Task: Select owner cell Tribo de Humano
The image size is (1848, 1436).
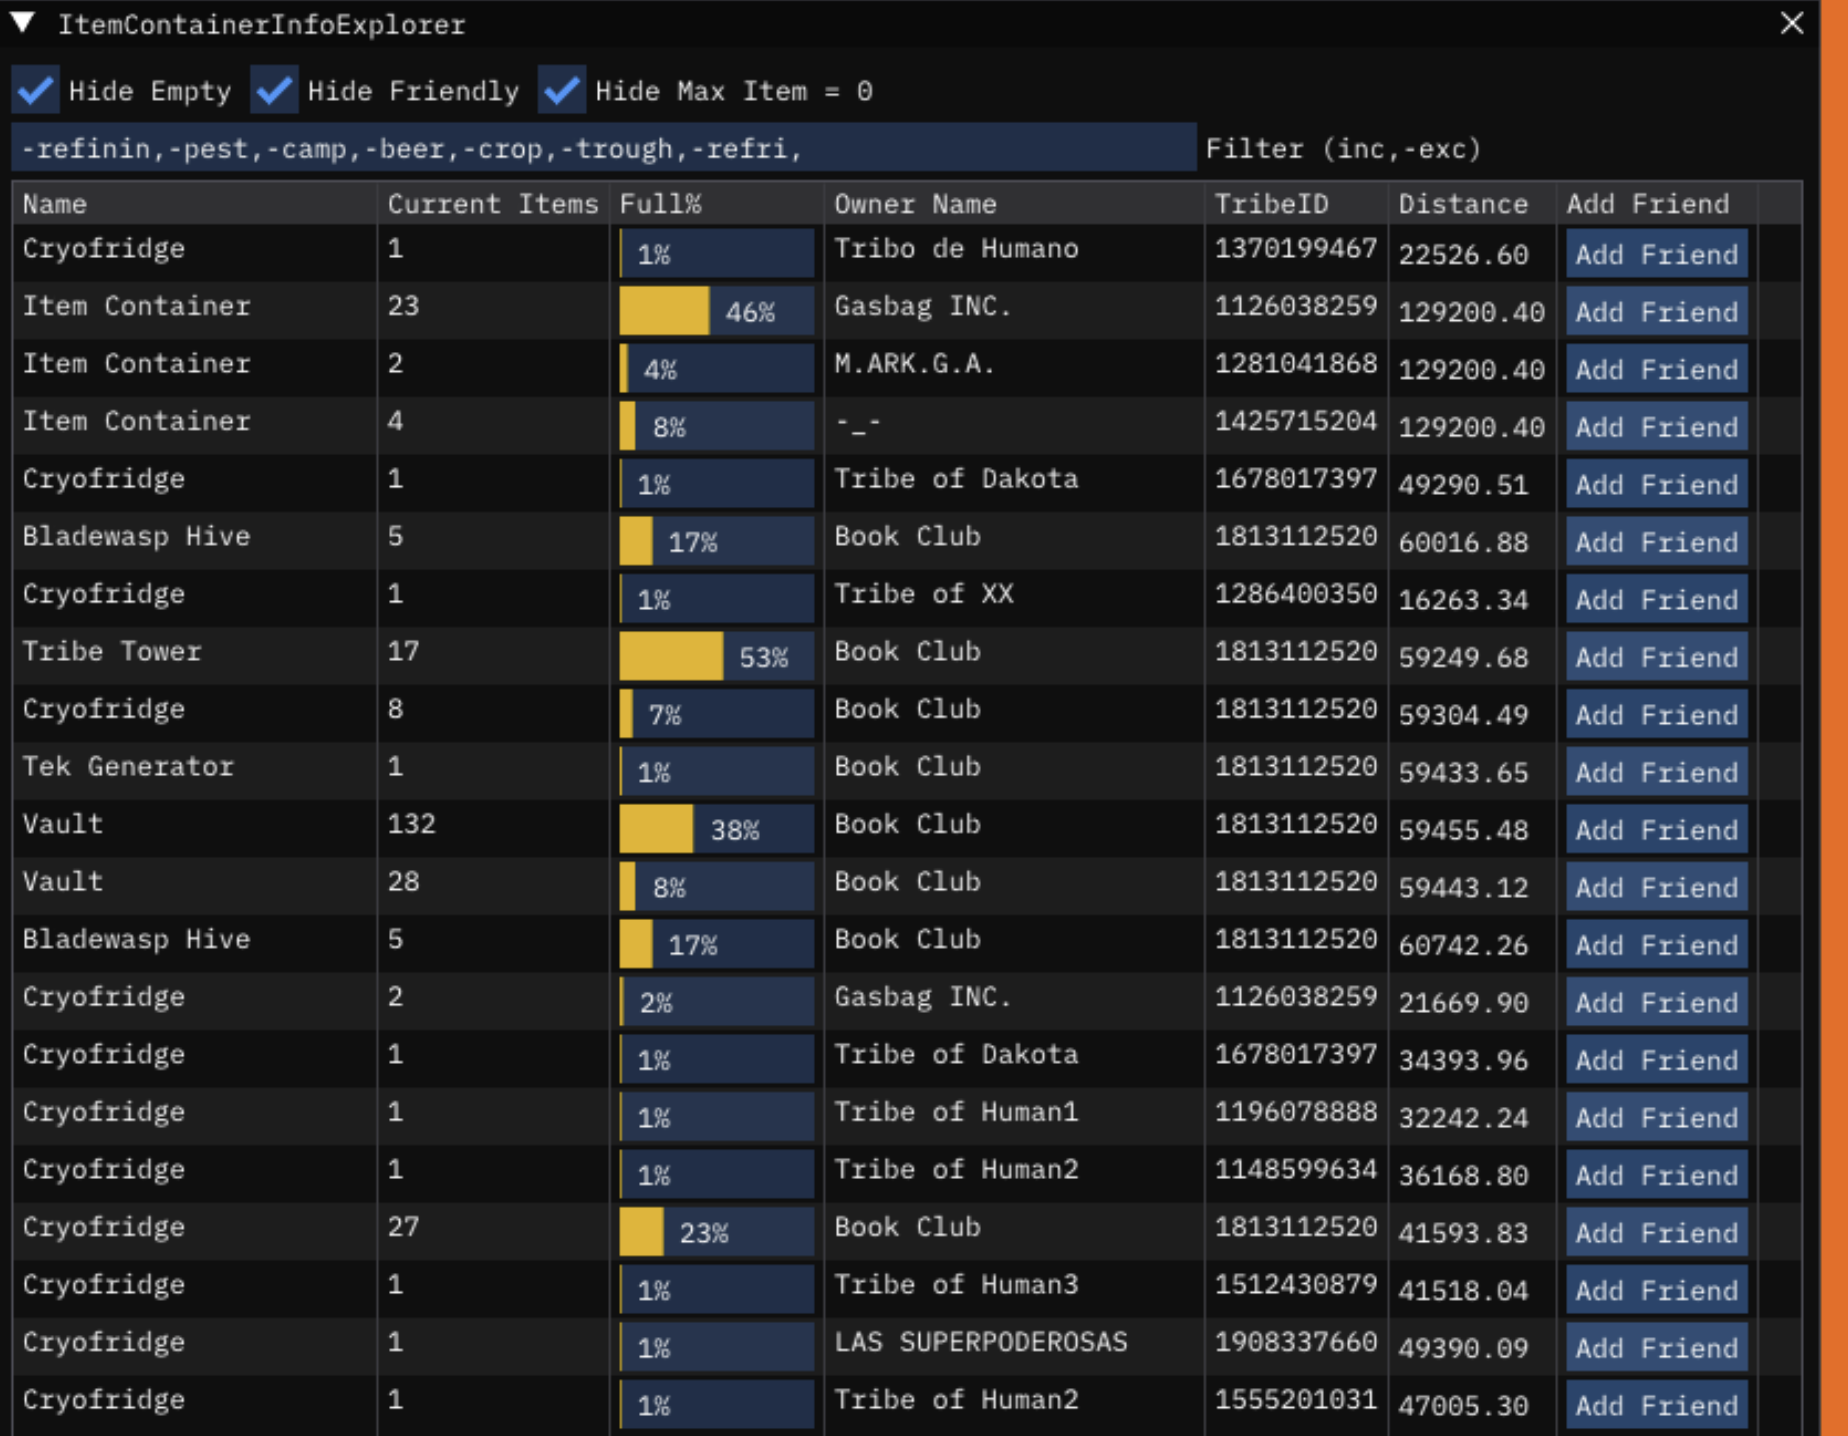Action: tap(956, 248)
